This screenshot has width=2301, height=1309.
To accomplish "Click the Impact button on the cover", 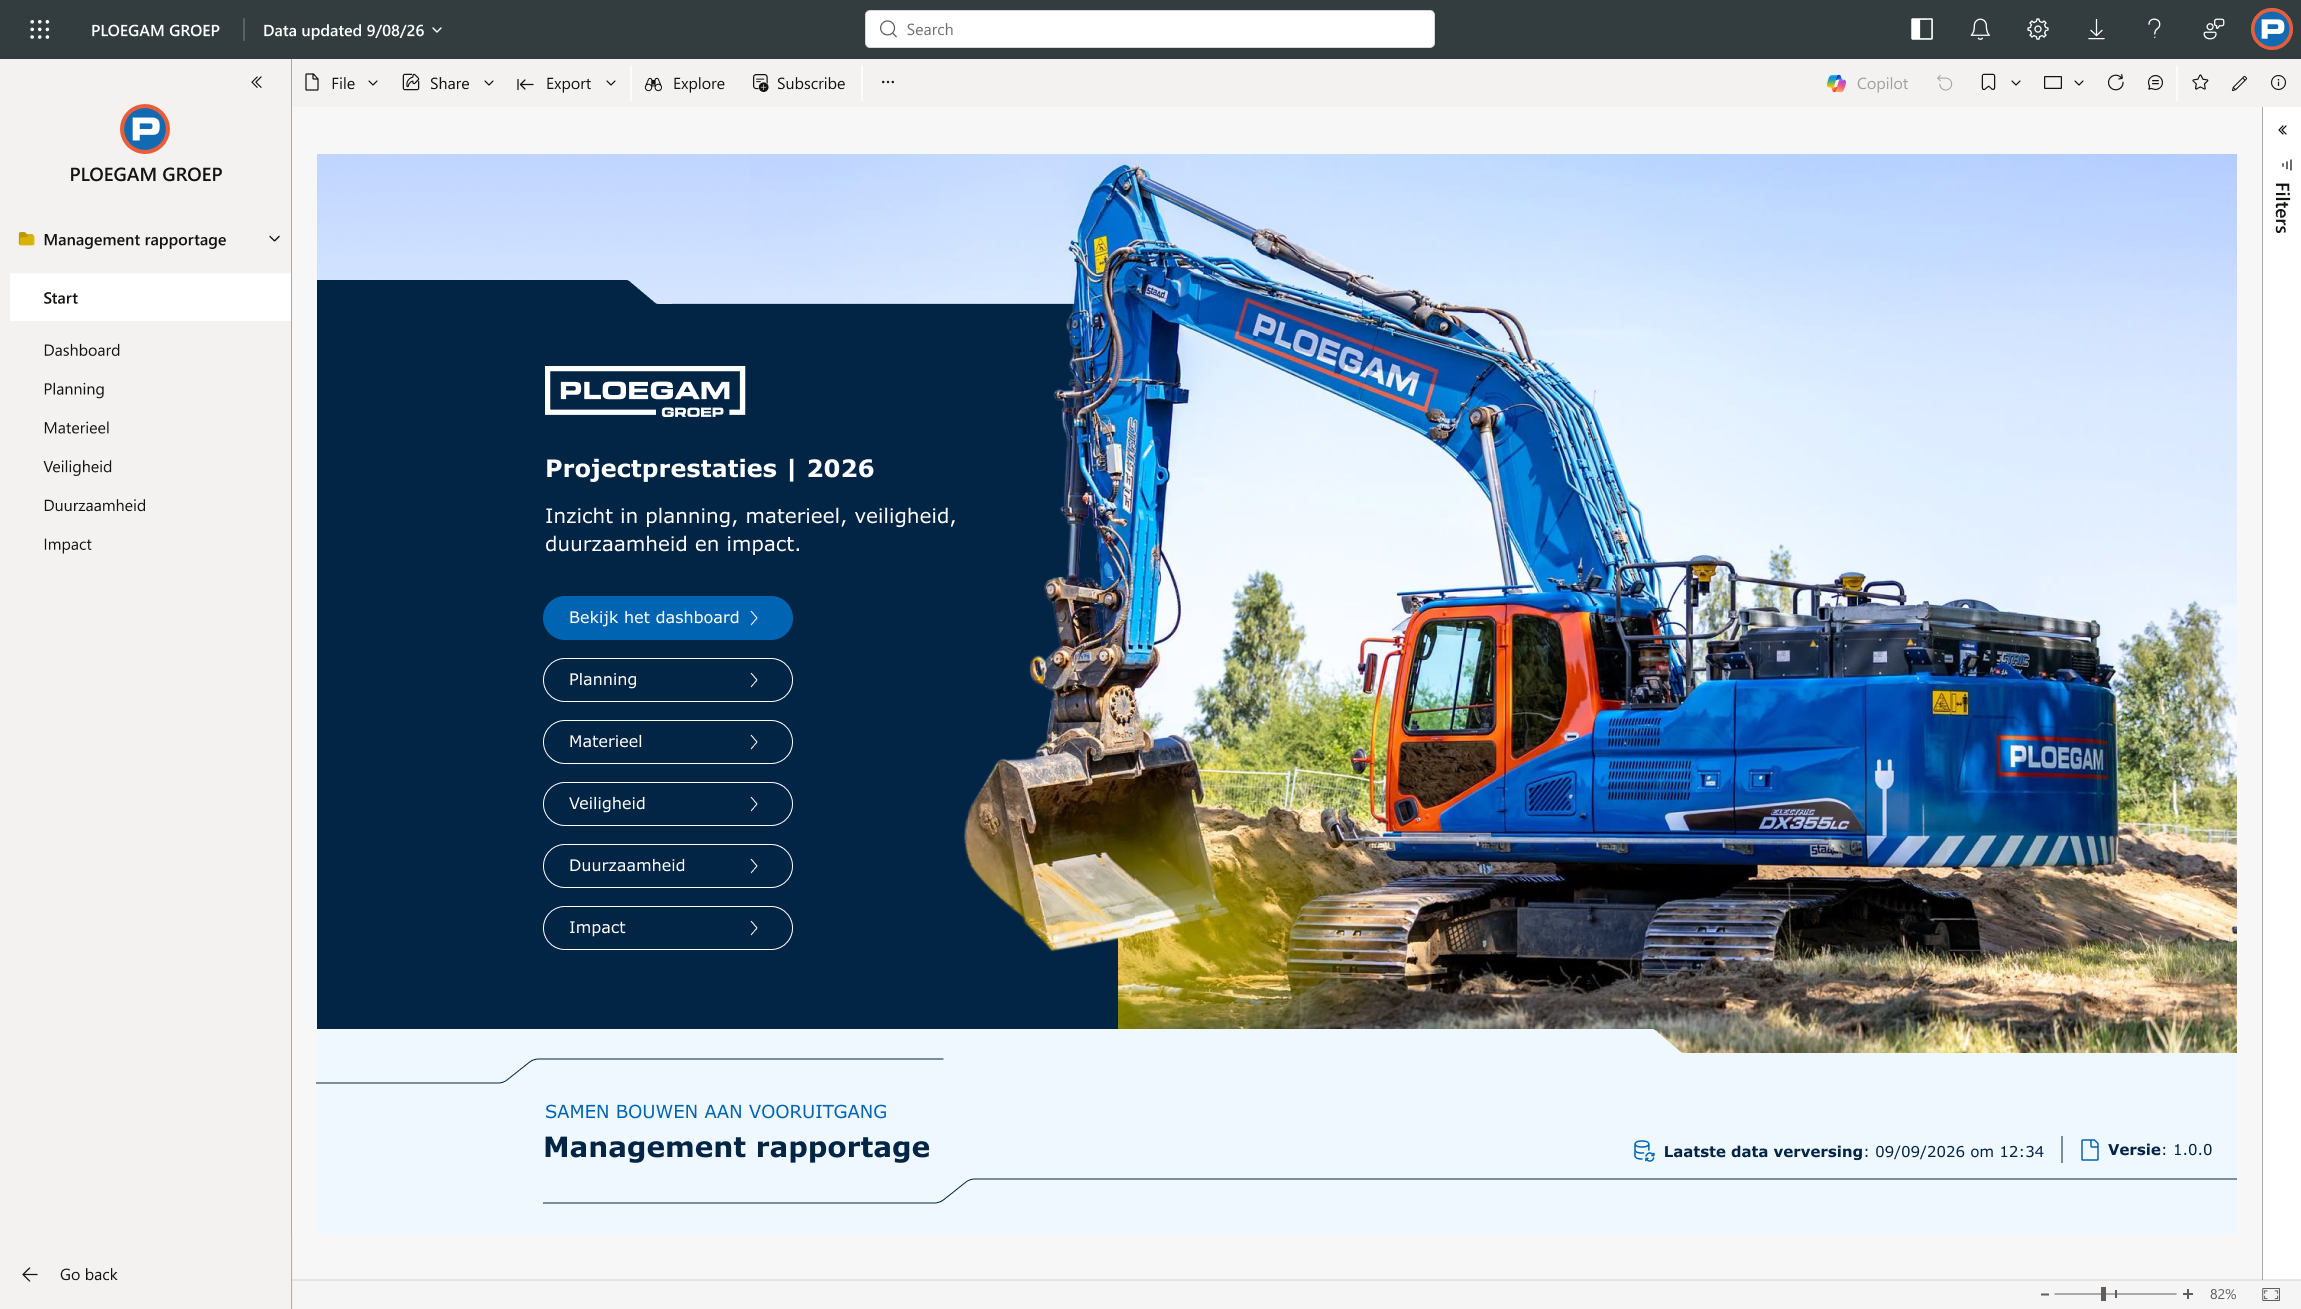I will [x=668, y=928].
